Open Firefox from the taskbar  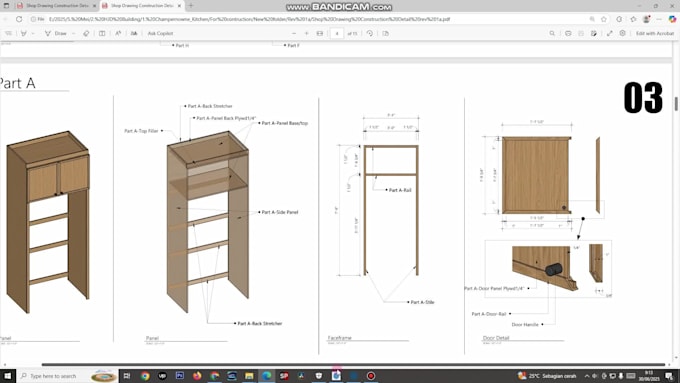pyautogui.click(x=197, y=376)
